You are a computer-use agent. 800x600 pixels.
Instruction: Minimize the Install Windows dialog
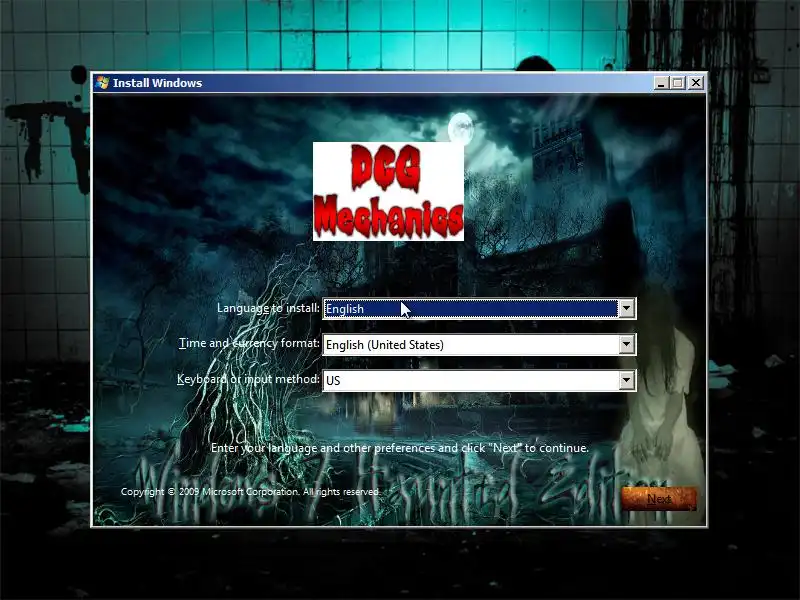[661, 83]
